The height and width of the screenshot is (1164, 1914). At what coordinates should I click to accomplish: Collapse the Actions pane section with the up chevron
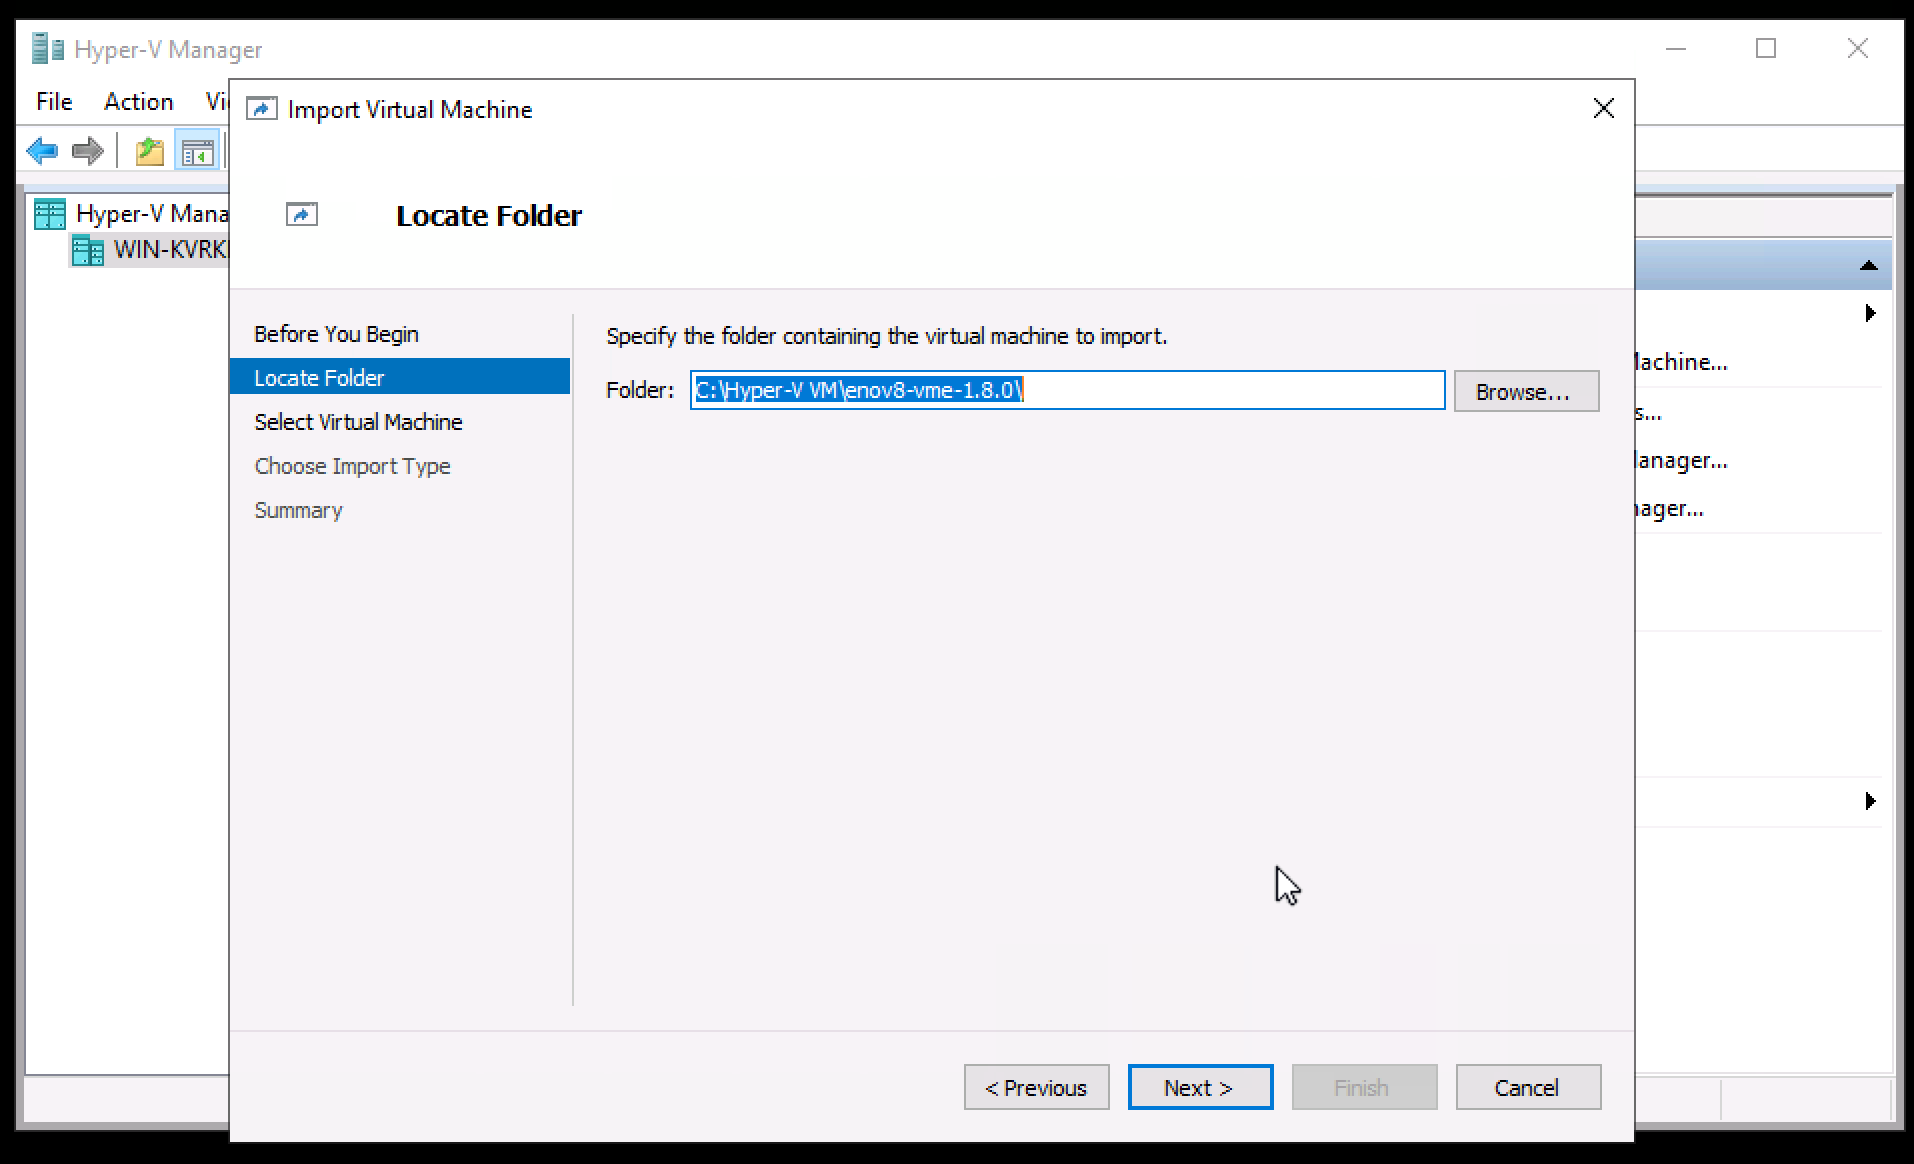pos(1868,265)
